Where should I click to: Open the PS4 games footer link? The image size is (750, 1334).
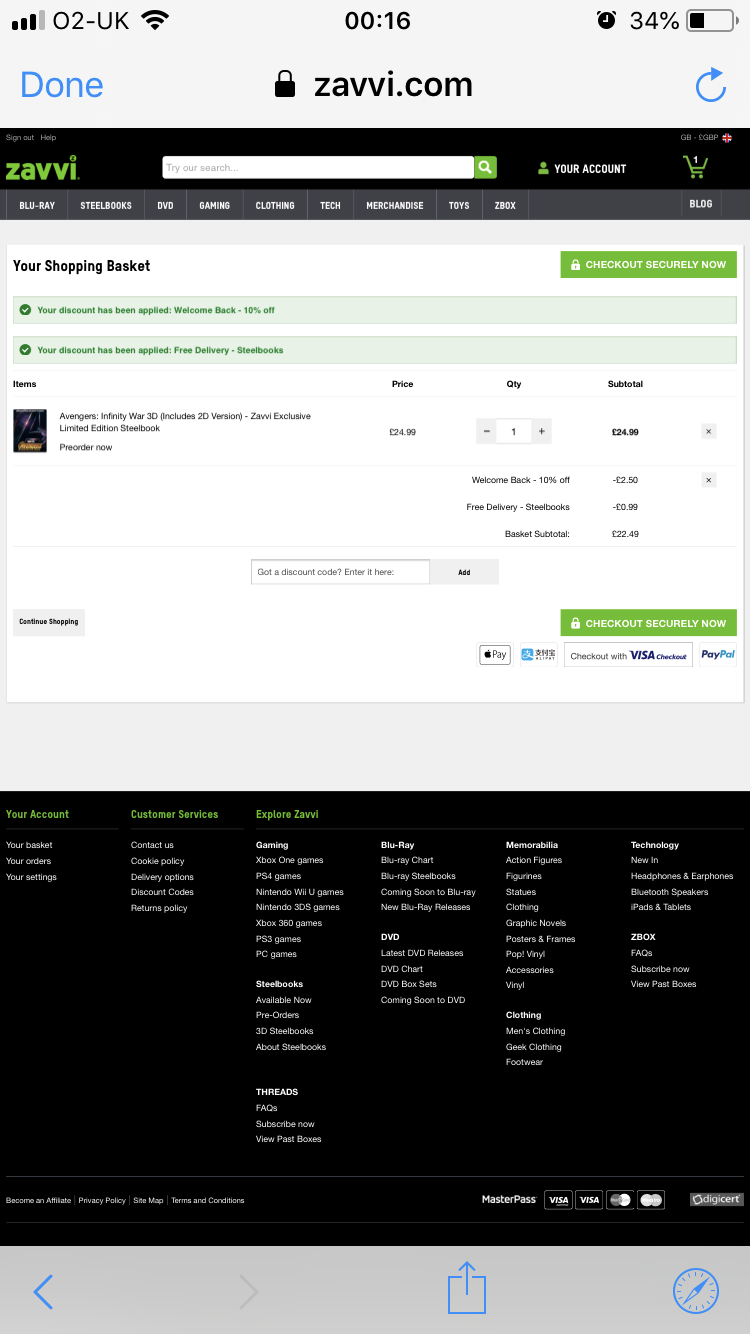[x=278, y=876]
